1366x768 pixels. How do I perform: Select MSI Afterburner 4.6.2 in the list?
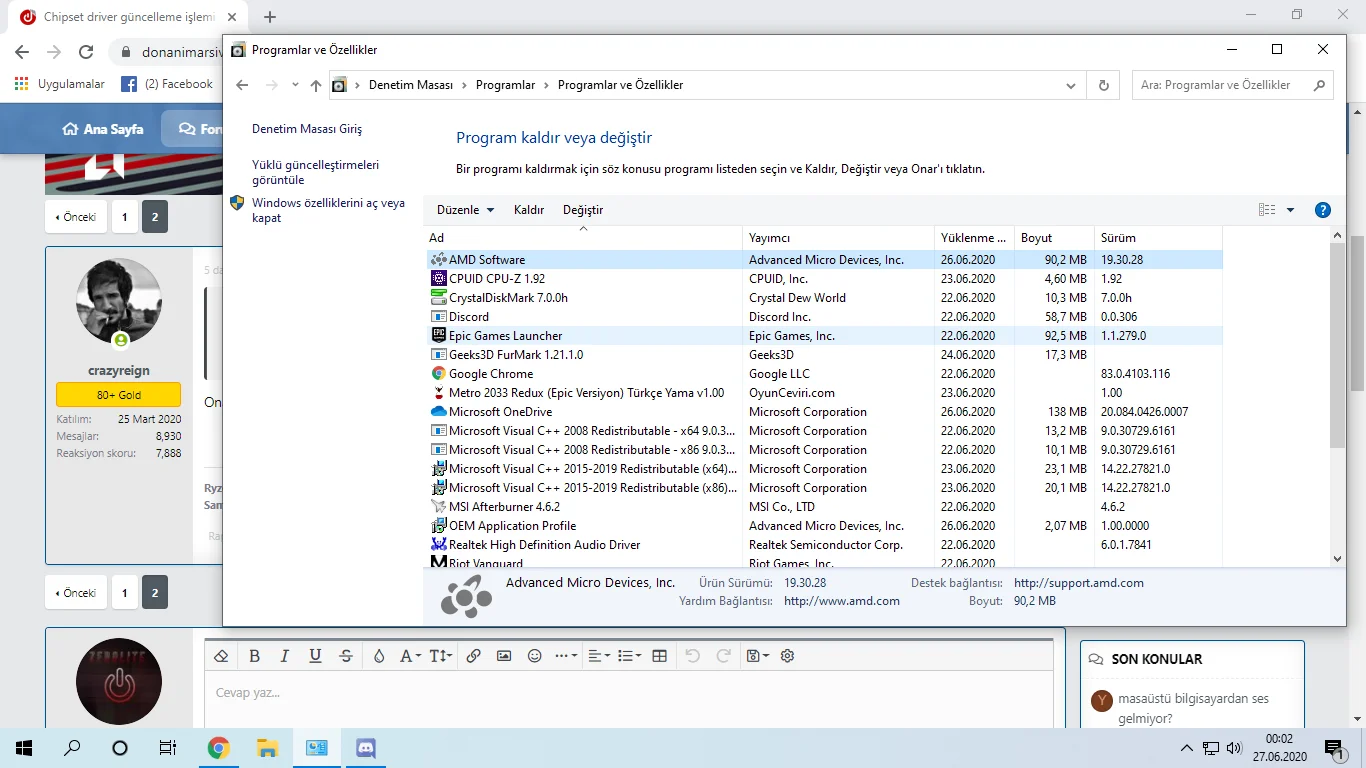(504, 507)
